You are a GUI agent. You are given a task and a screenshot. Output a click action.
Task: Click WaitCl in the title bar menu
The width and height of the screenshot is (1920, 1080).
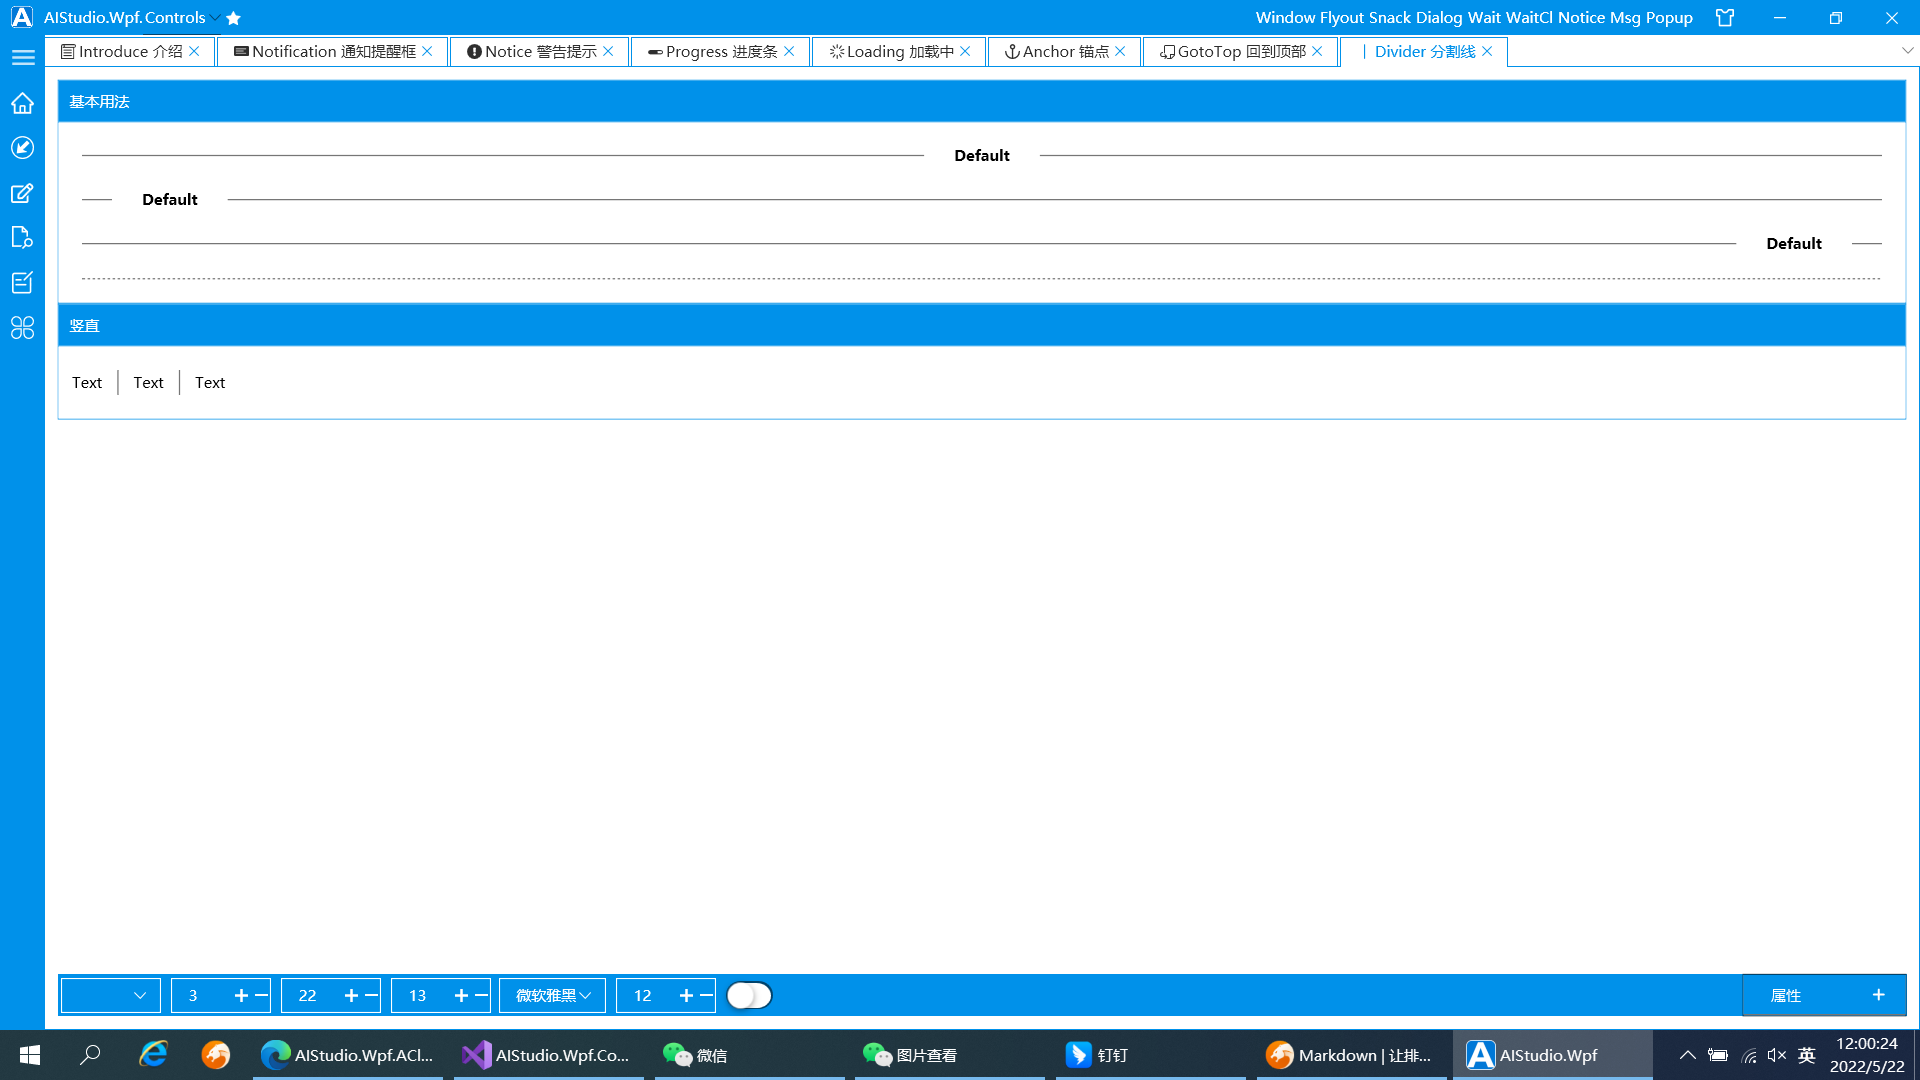1529,18
